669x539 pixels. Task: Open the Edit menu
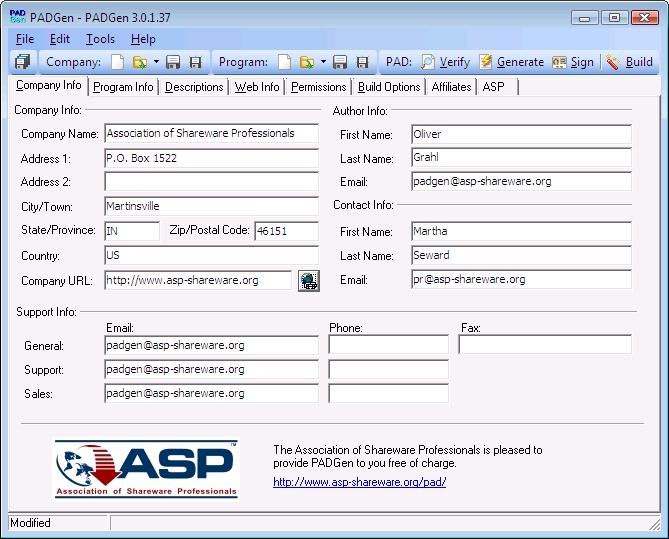point(60,39)
